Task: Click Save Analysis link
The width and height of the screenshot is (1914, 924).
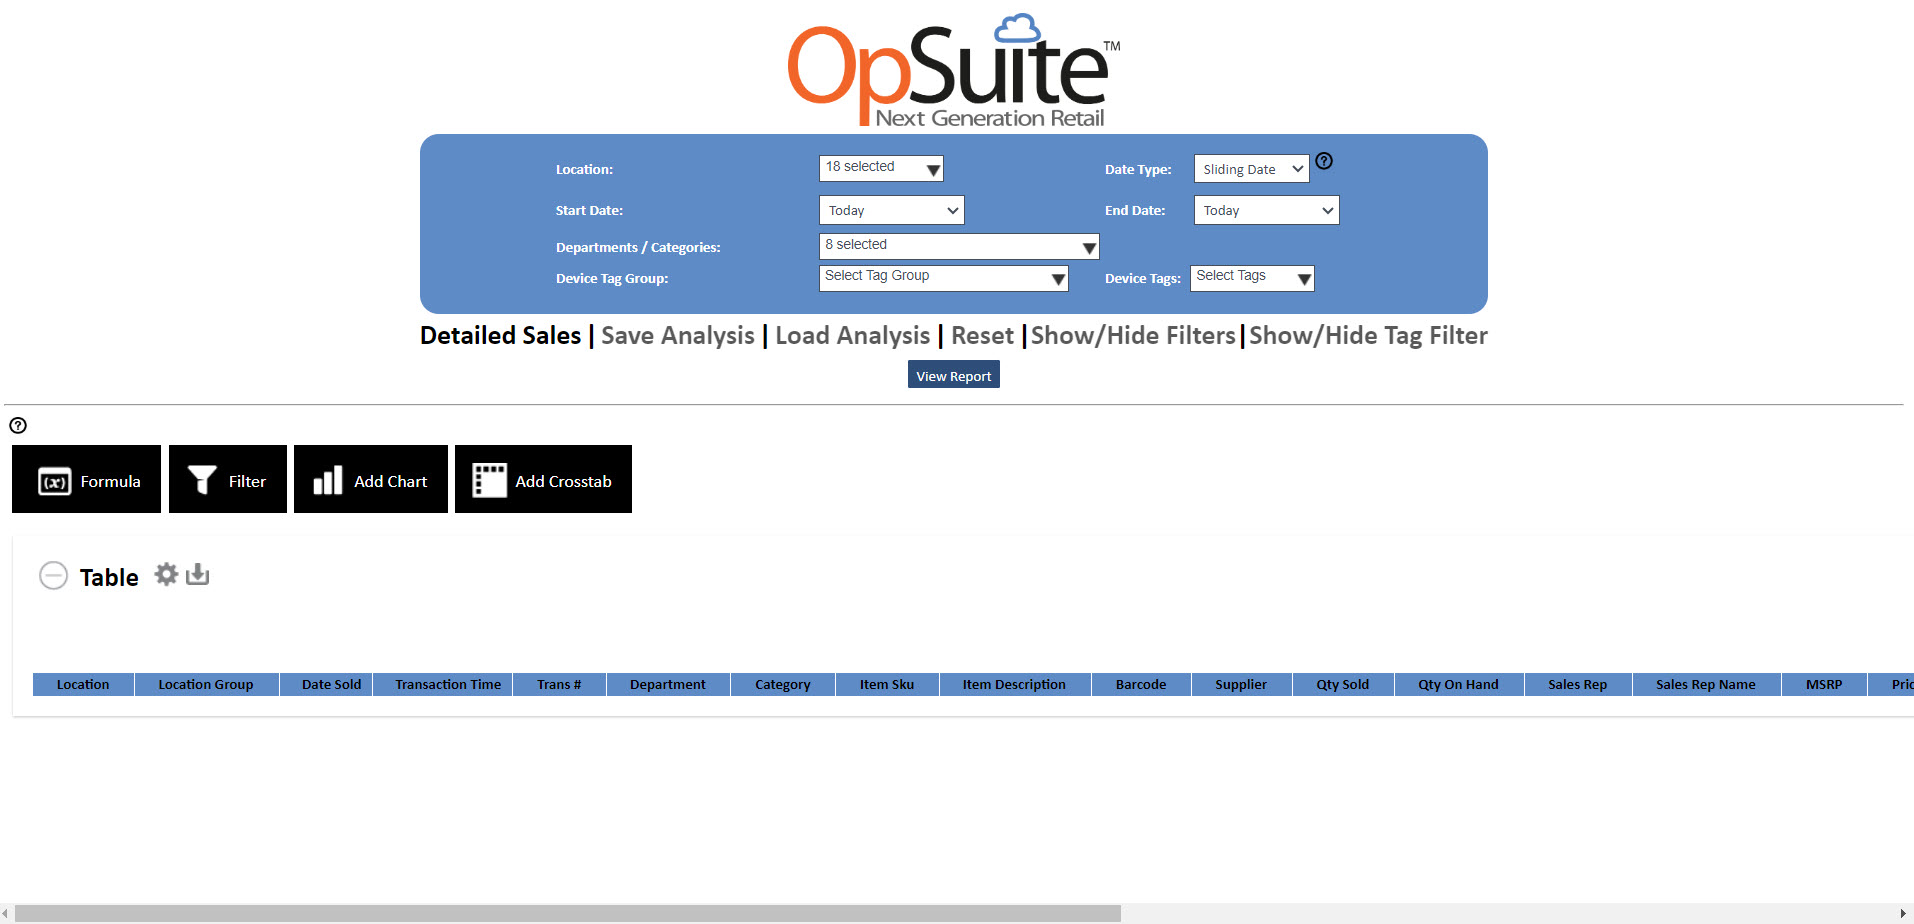Action: [678, 336]
